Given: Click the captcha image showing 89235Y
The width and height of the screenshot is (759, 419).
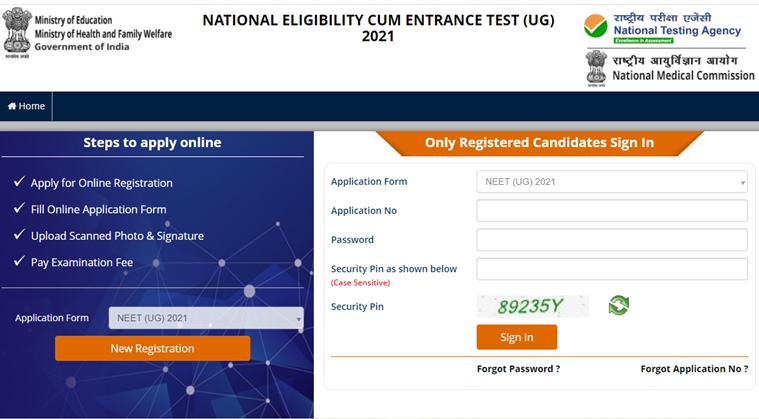Looking at the screenshot, I should pos(532,306).
